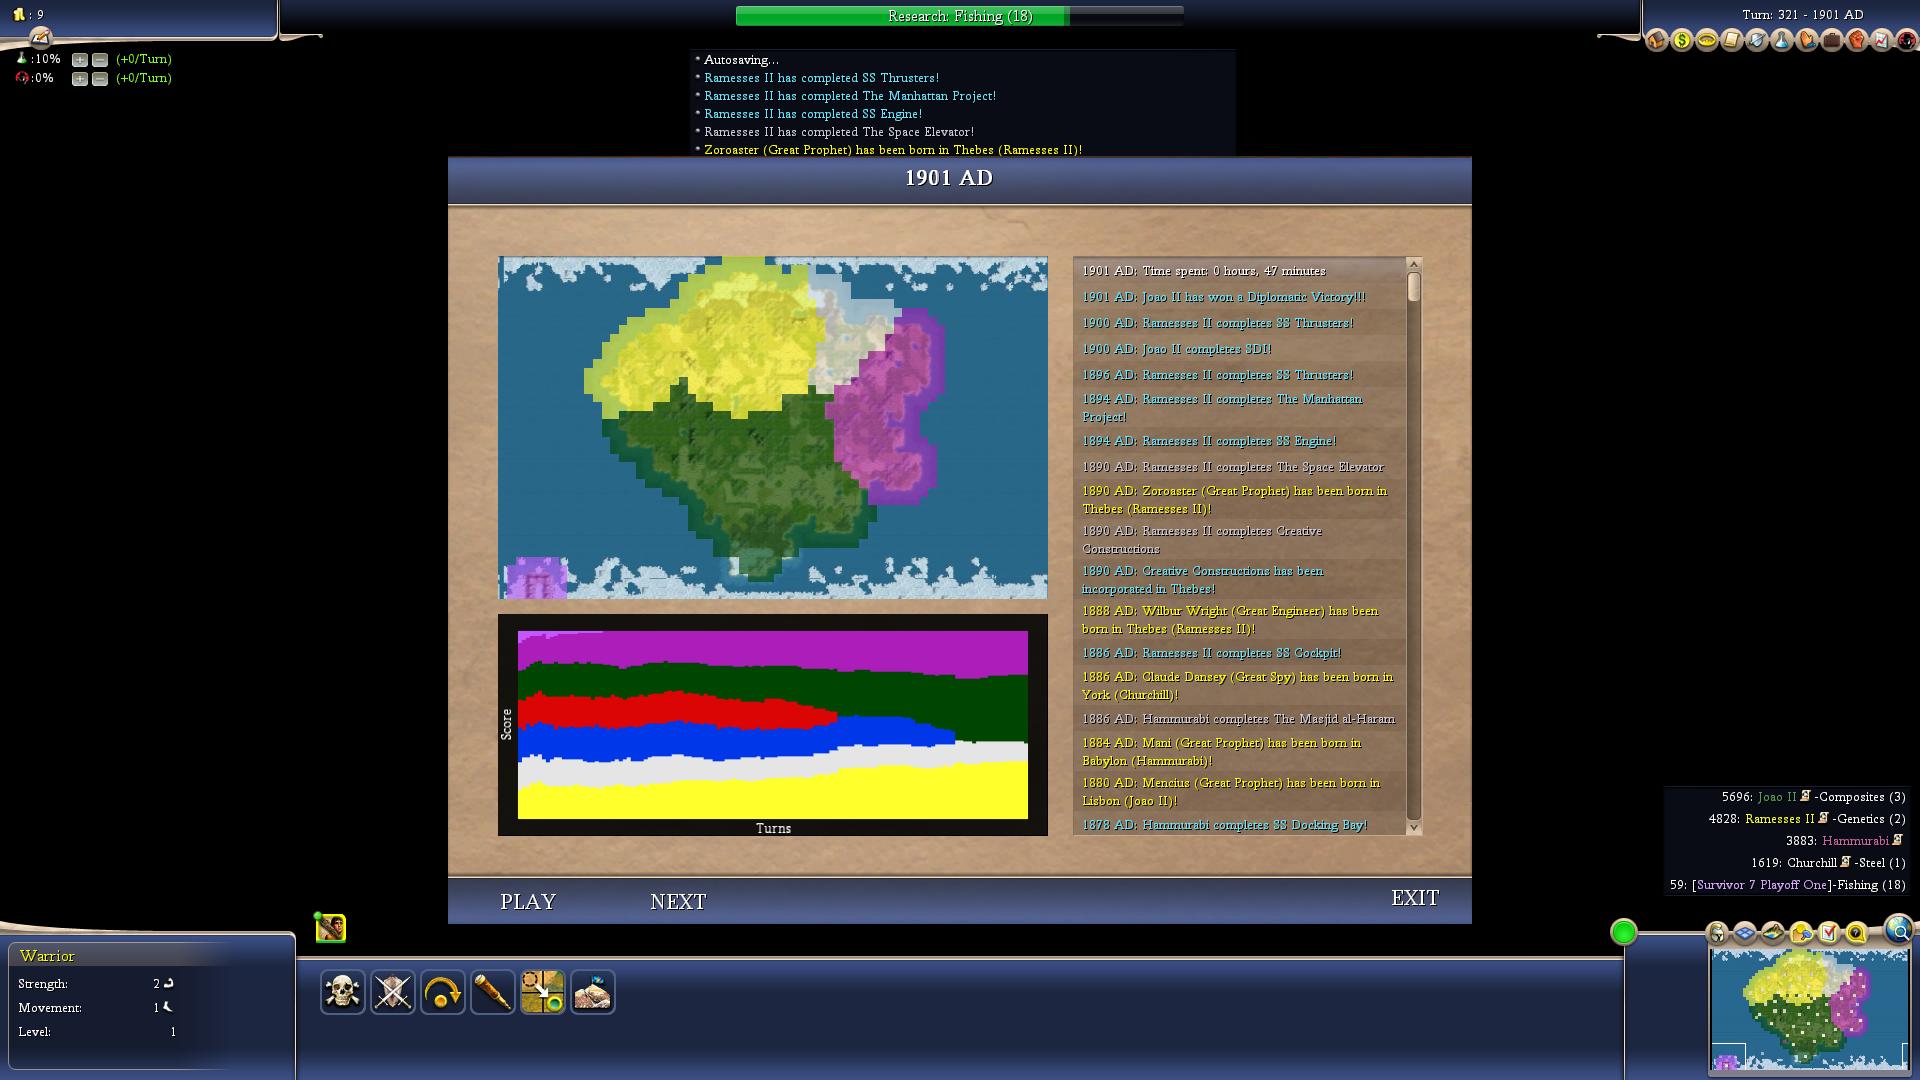This screenshot has height=1080, width=1920.
Task: Select the Warrior unit portrait icon
Action: [x=331, y=928]
